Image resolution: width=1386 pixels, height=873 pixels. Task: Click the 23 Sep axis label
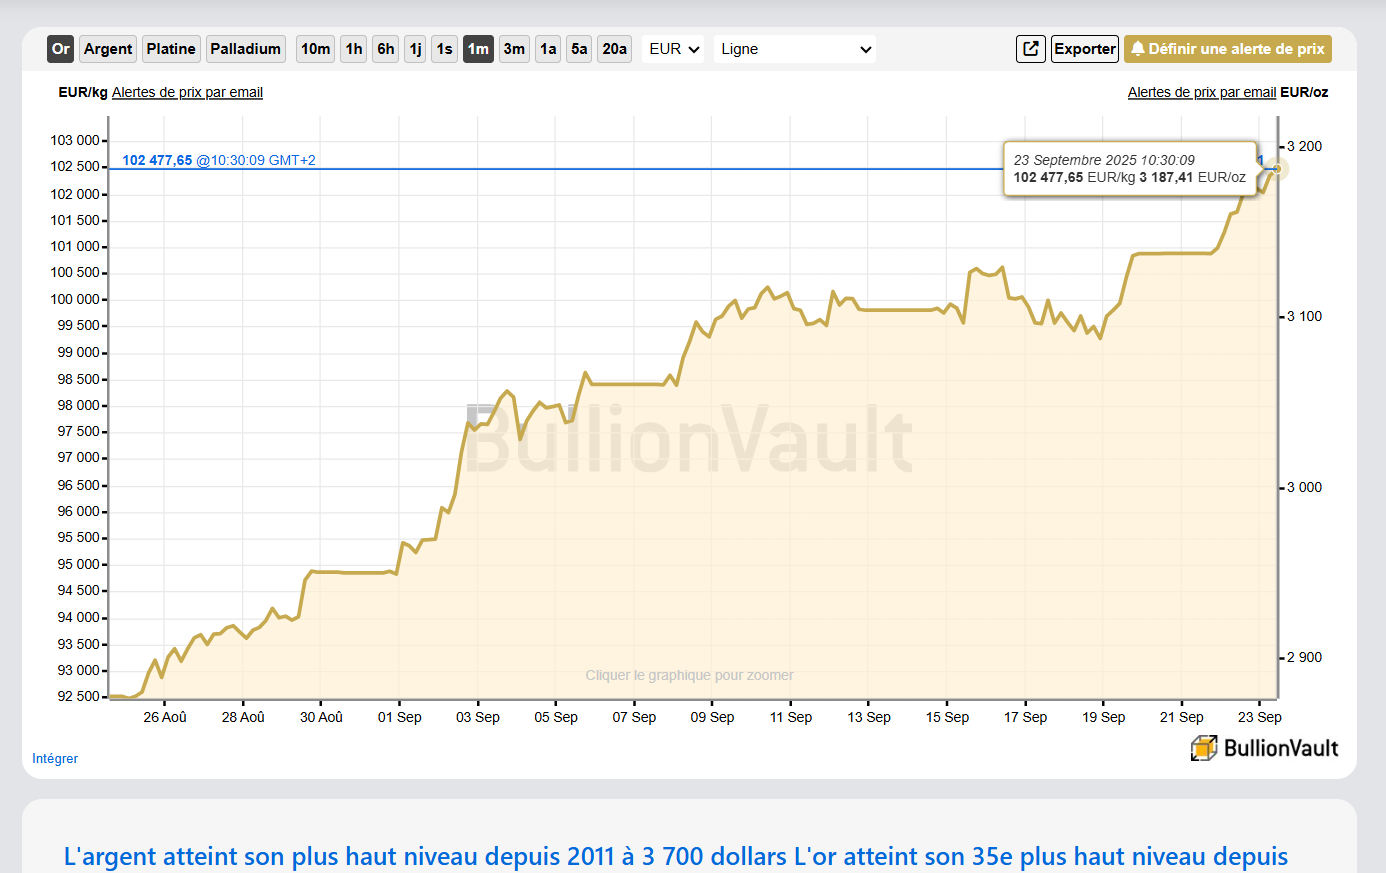(x=1259, y=717)
